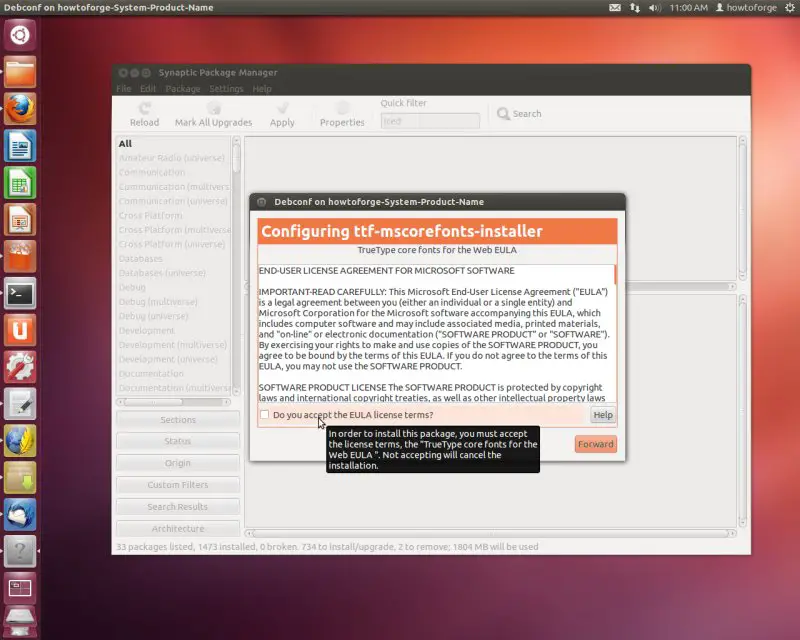
Task: Focus the Quick filter input field
Action: tap(430, 121)
